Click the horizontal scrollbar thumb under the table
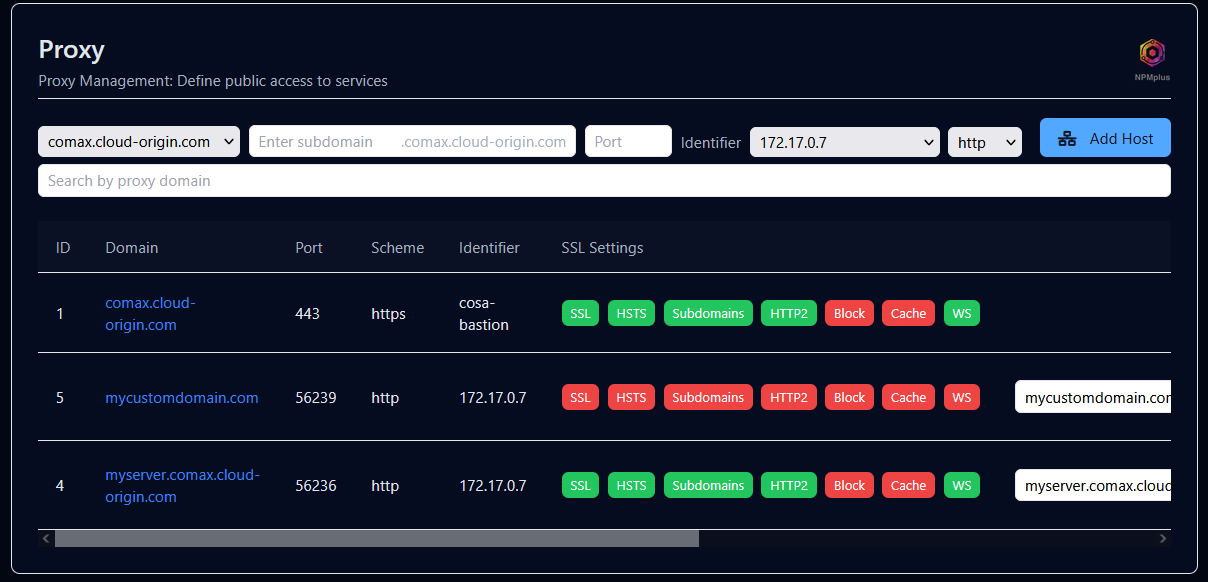Viewport: 1208px width, 582px height. [x=377, y=538]
